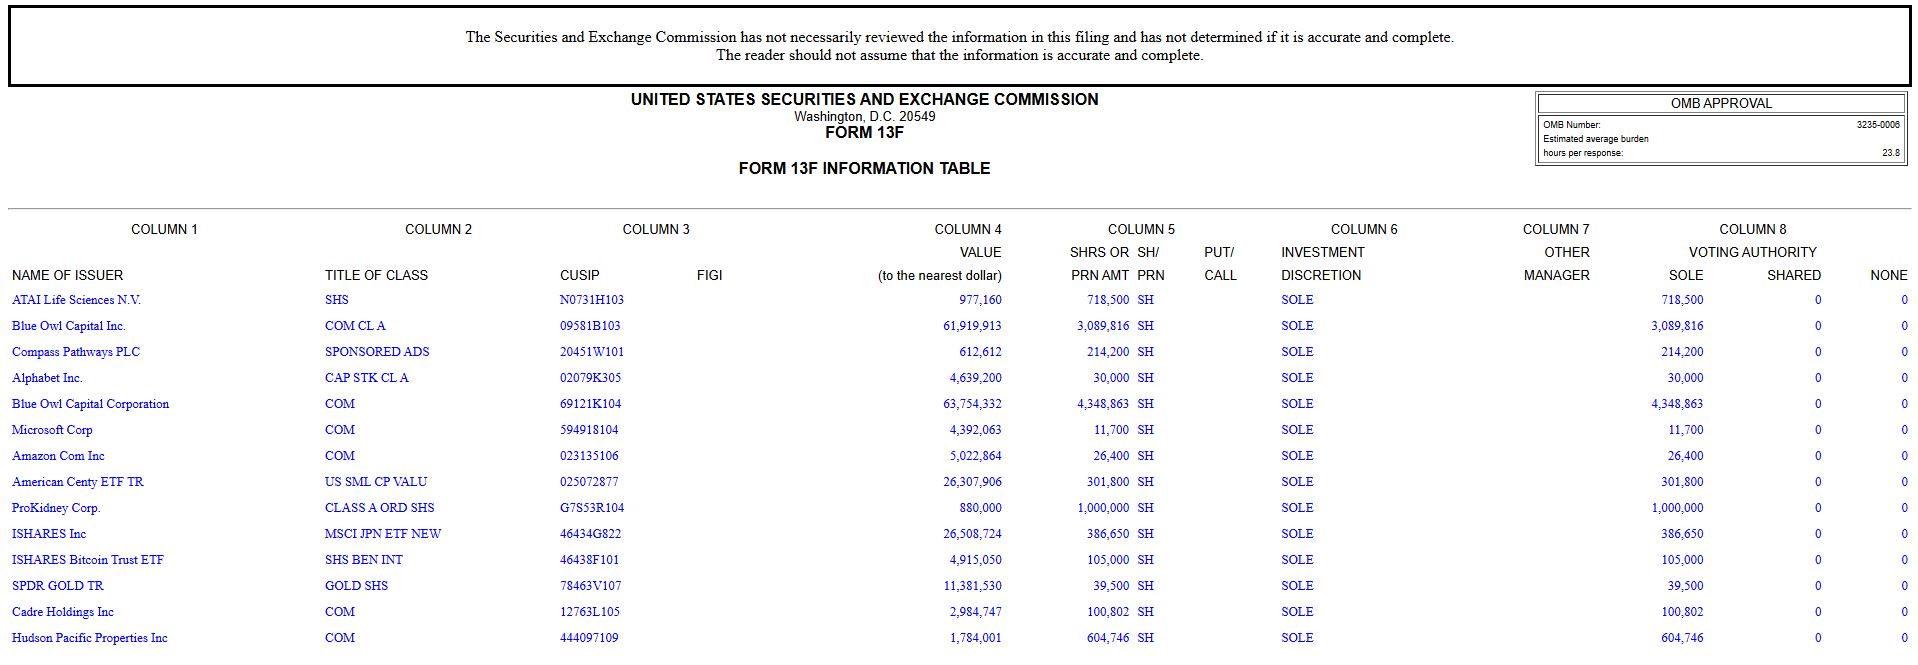Click Compass Pathways PLC issuer name
Image resolution: width=1918 pixels, height=665 pixels.
[76, 352]
